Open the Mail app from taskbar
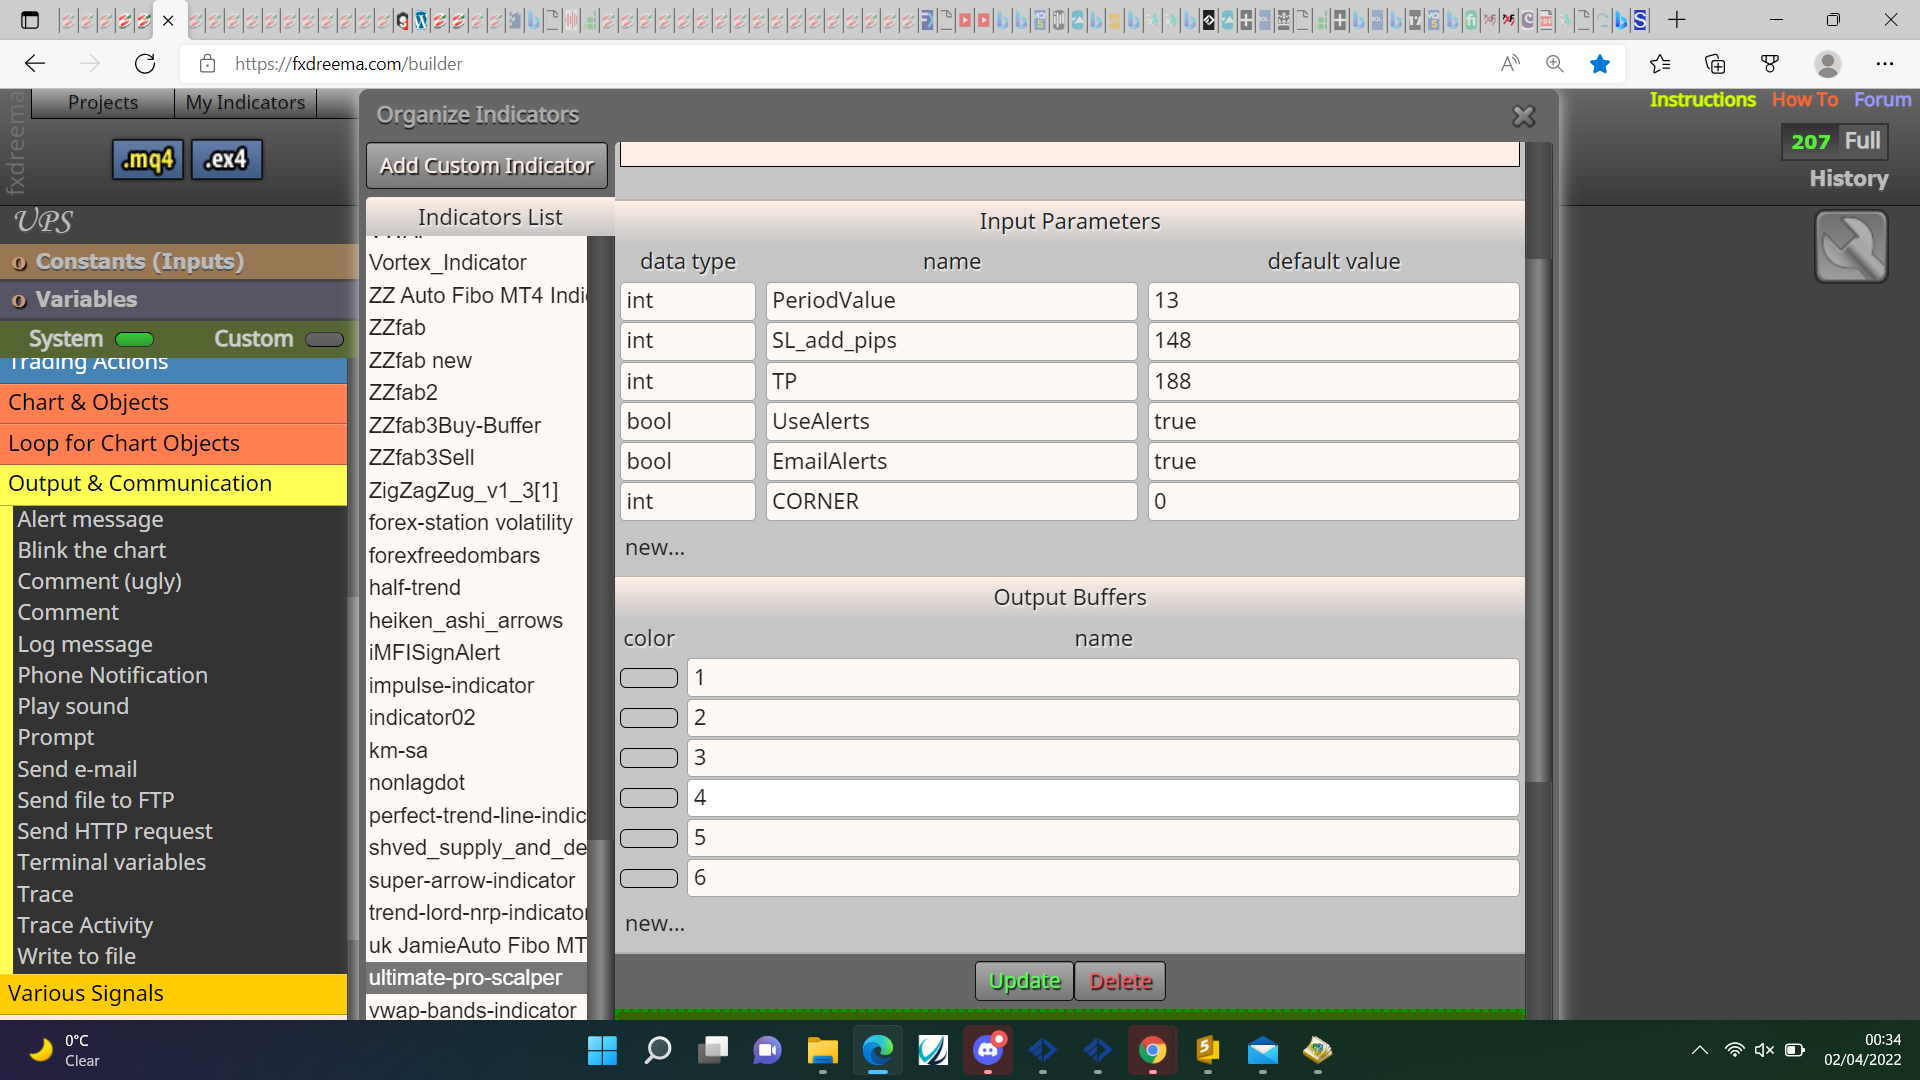This screenshot has height=1080, width=1920. [1262, 1051]
